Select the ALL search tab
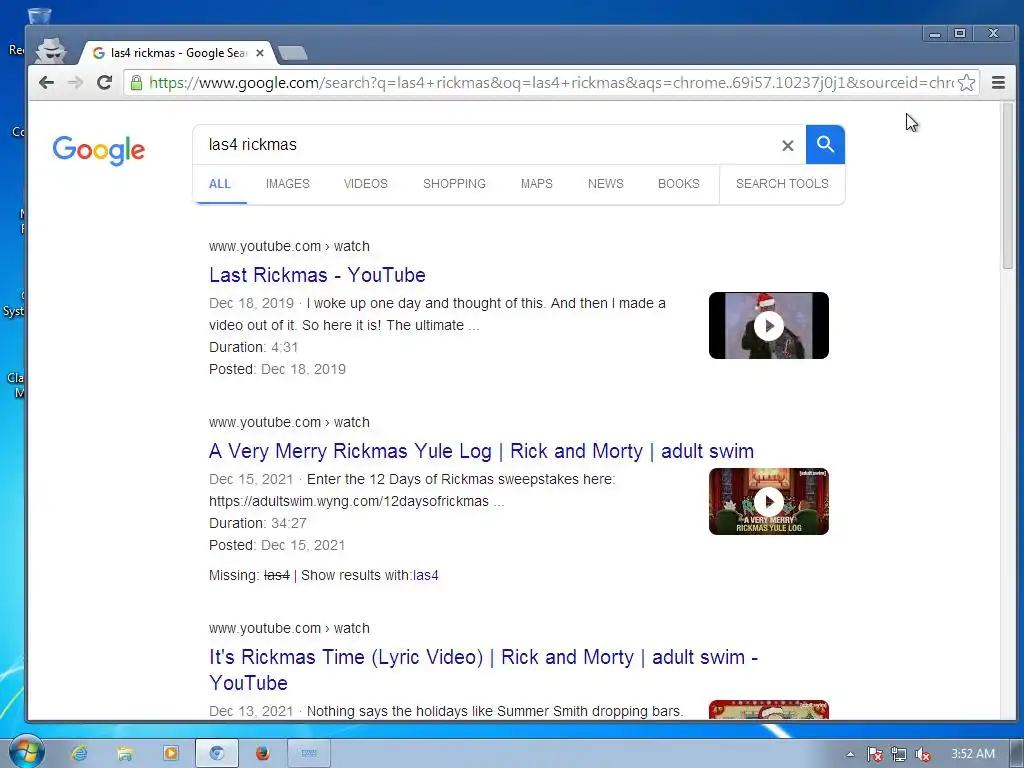 [219, 184]
